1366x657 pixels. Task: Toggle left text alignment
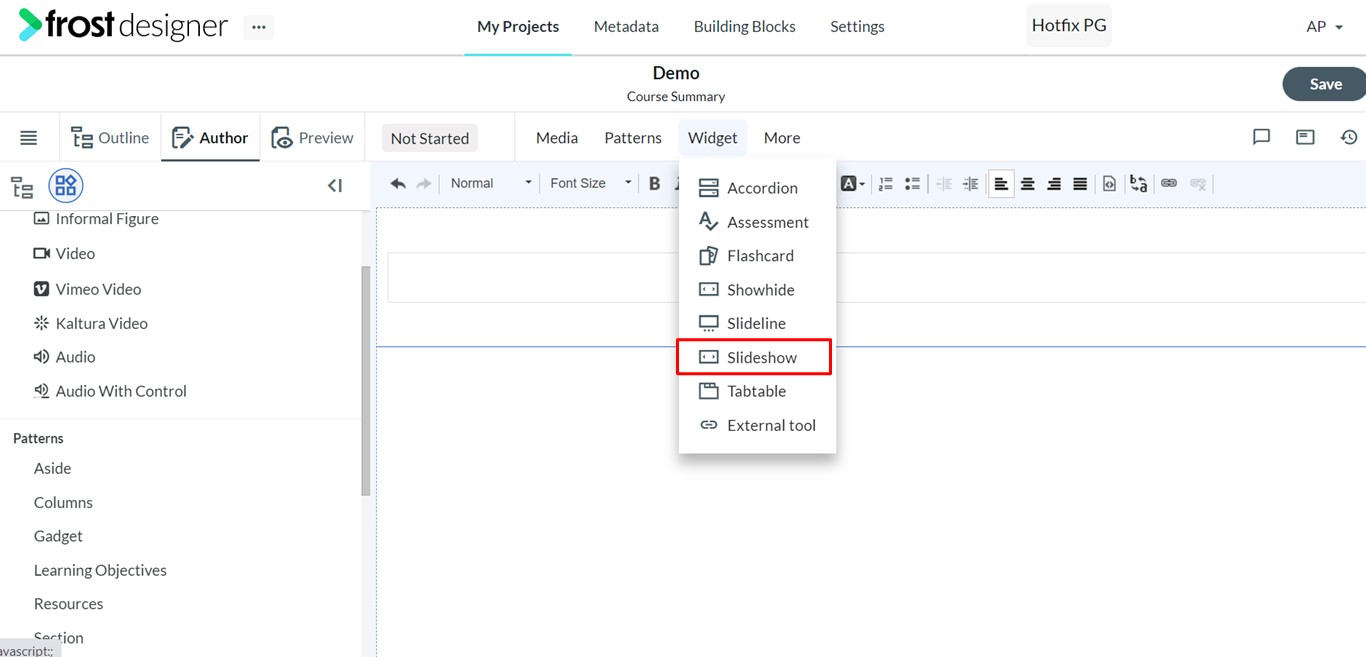click(x=1001, y=184)
